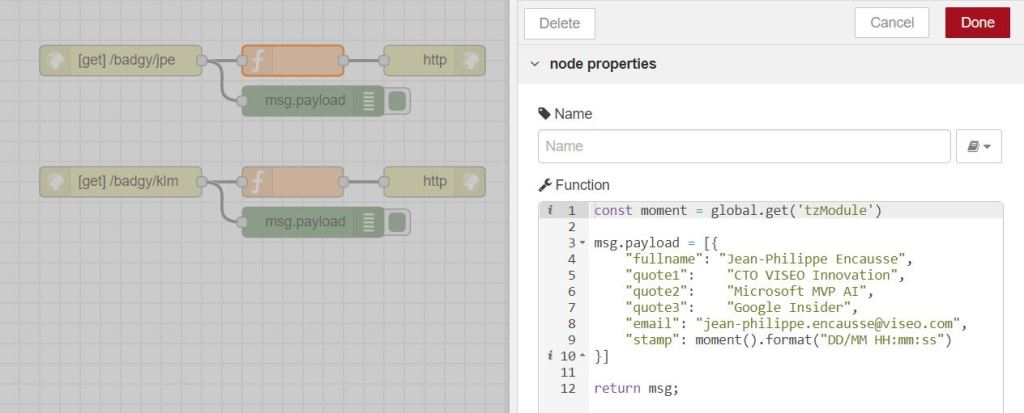1024x413 pixels.
Task: Click the globe icon on bottom http response node
Action: 468,182
